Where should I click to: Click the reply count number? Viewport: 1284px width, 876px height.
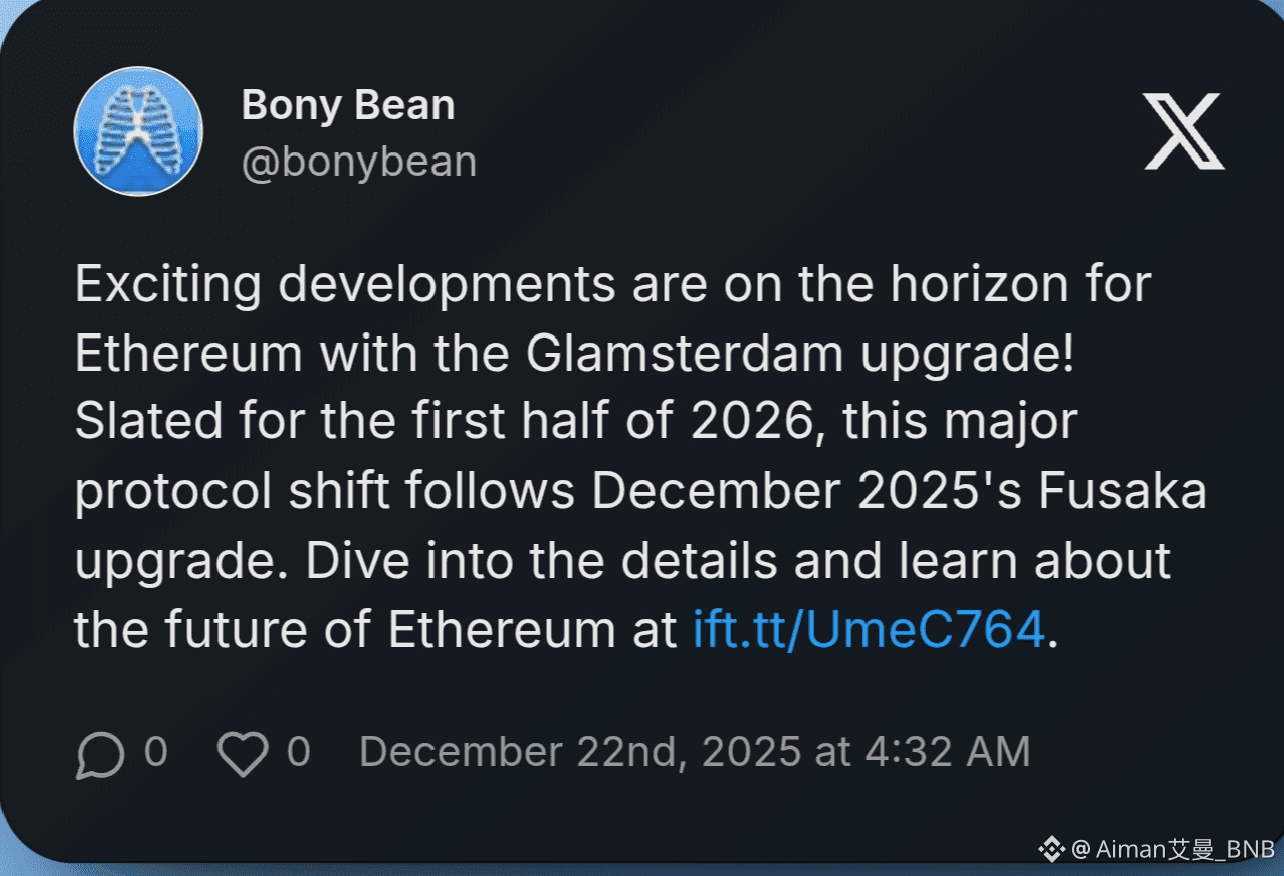pyautogui.click(x=155, y=752)
